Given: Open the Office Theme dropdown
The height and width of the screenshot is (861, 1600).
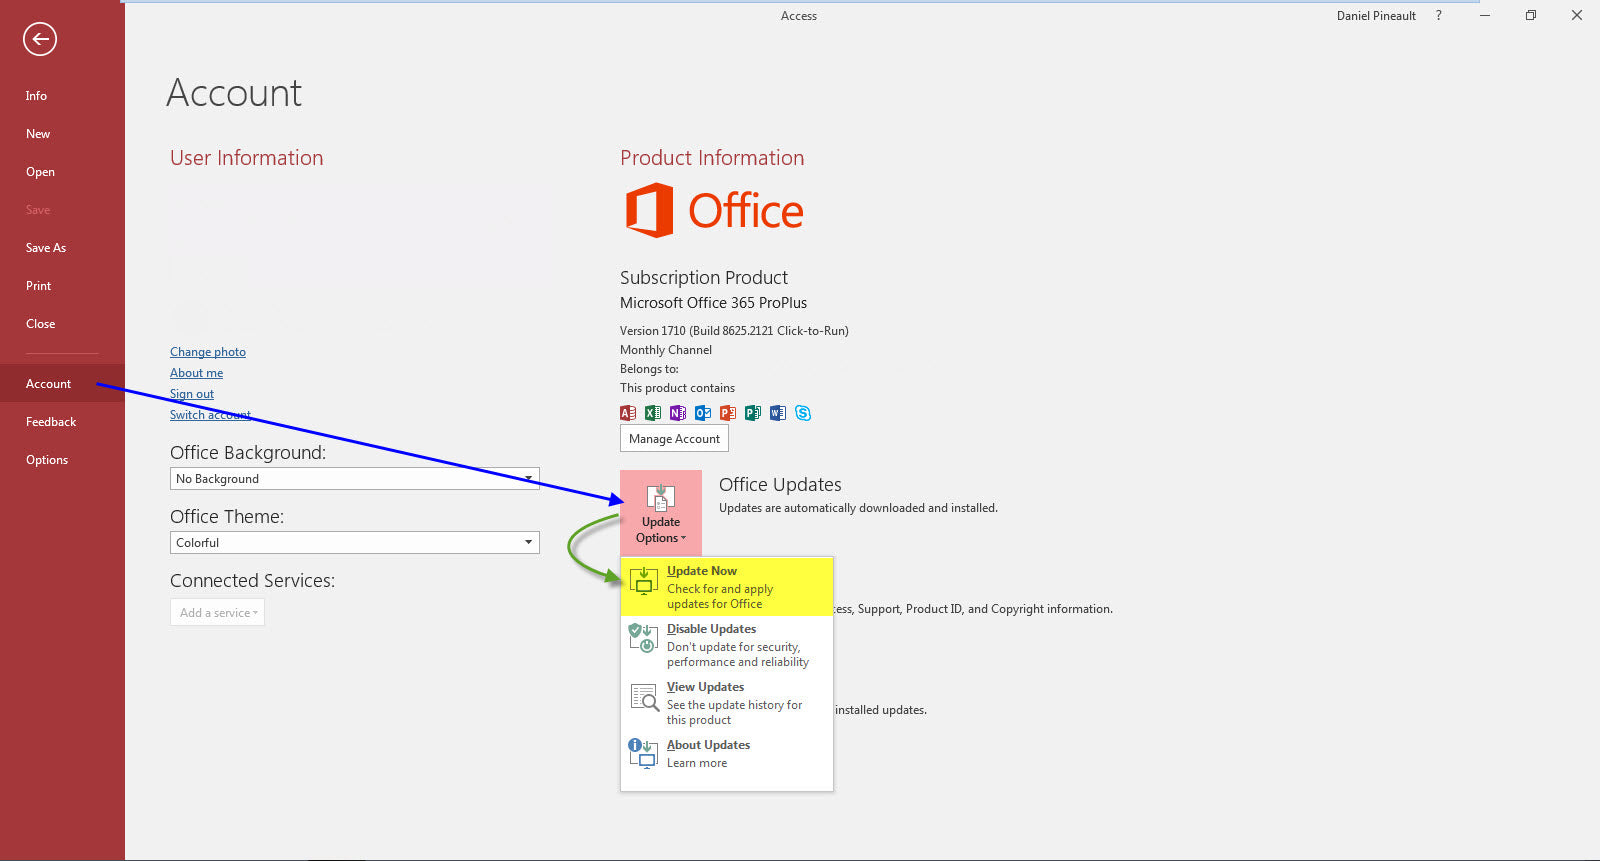Looking at the screenshot, I should pos(354,543).
